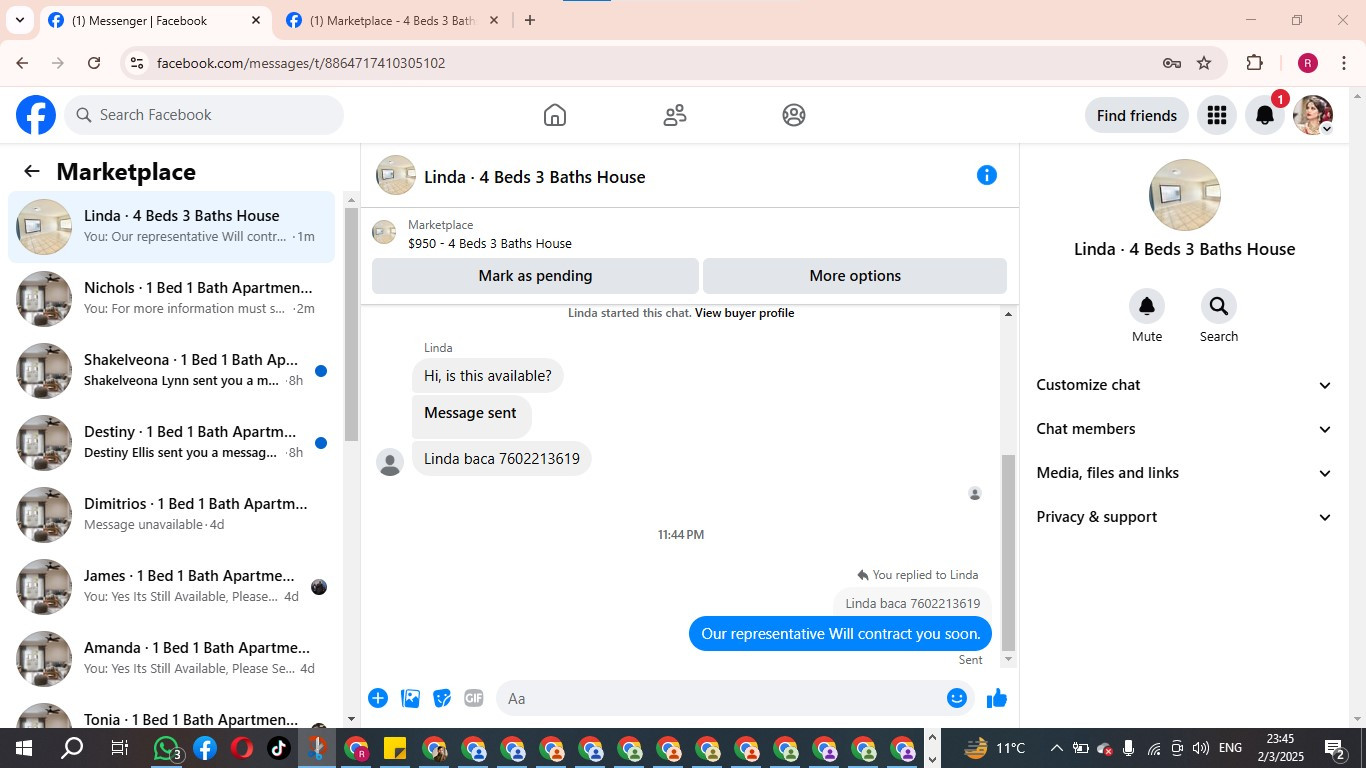The image size is (1366, 768).
Task: Open the Windows notification center
Action: (1335, 748)
